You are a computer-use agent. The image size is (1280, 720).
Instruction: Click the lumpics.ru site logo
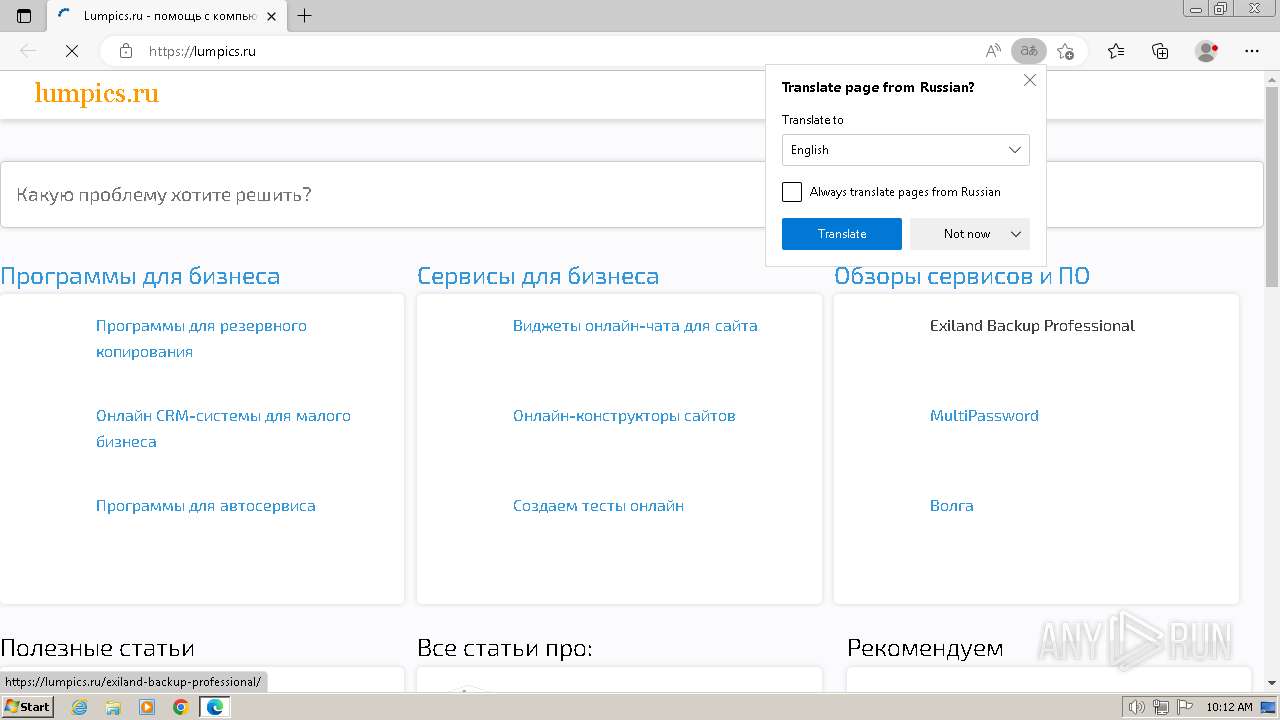(97, 93)
